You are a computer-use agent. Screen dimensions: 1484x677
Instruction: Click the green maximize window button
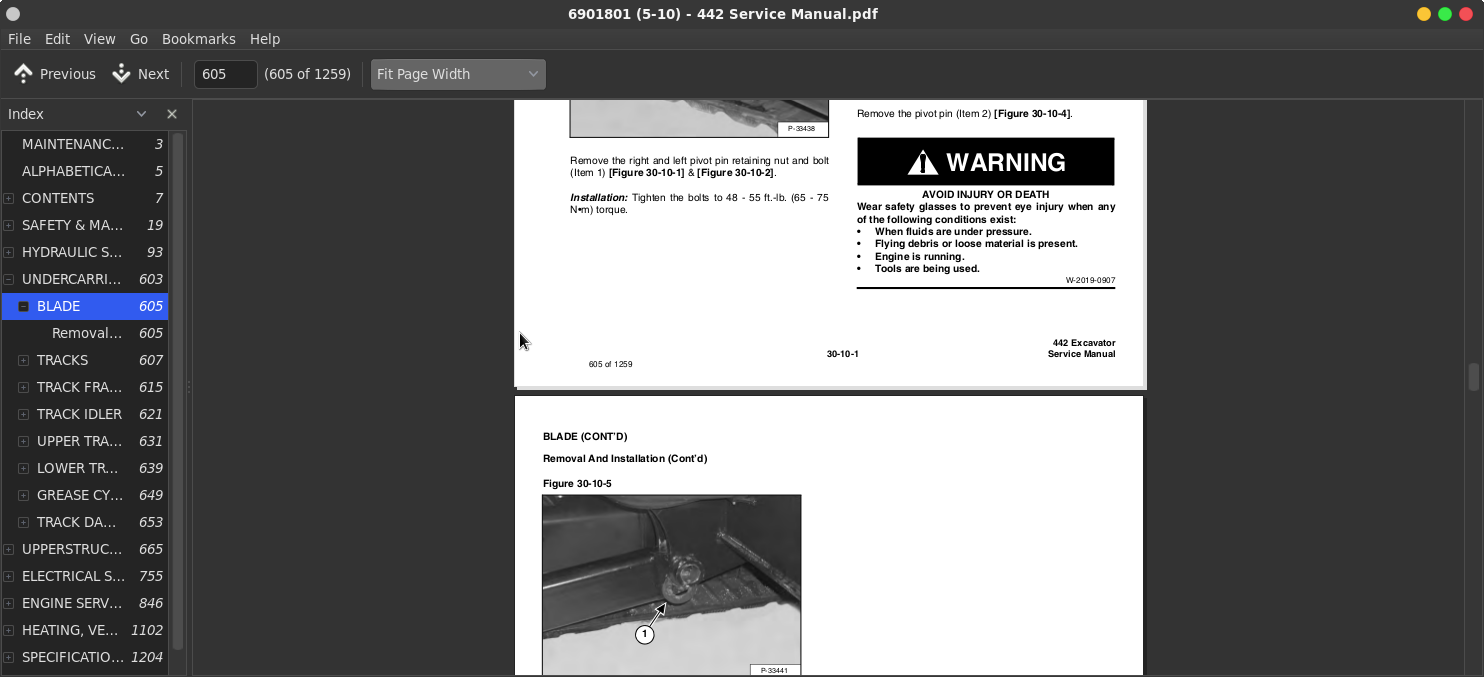coord(1445,14)
